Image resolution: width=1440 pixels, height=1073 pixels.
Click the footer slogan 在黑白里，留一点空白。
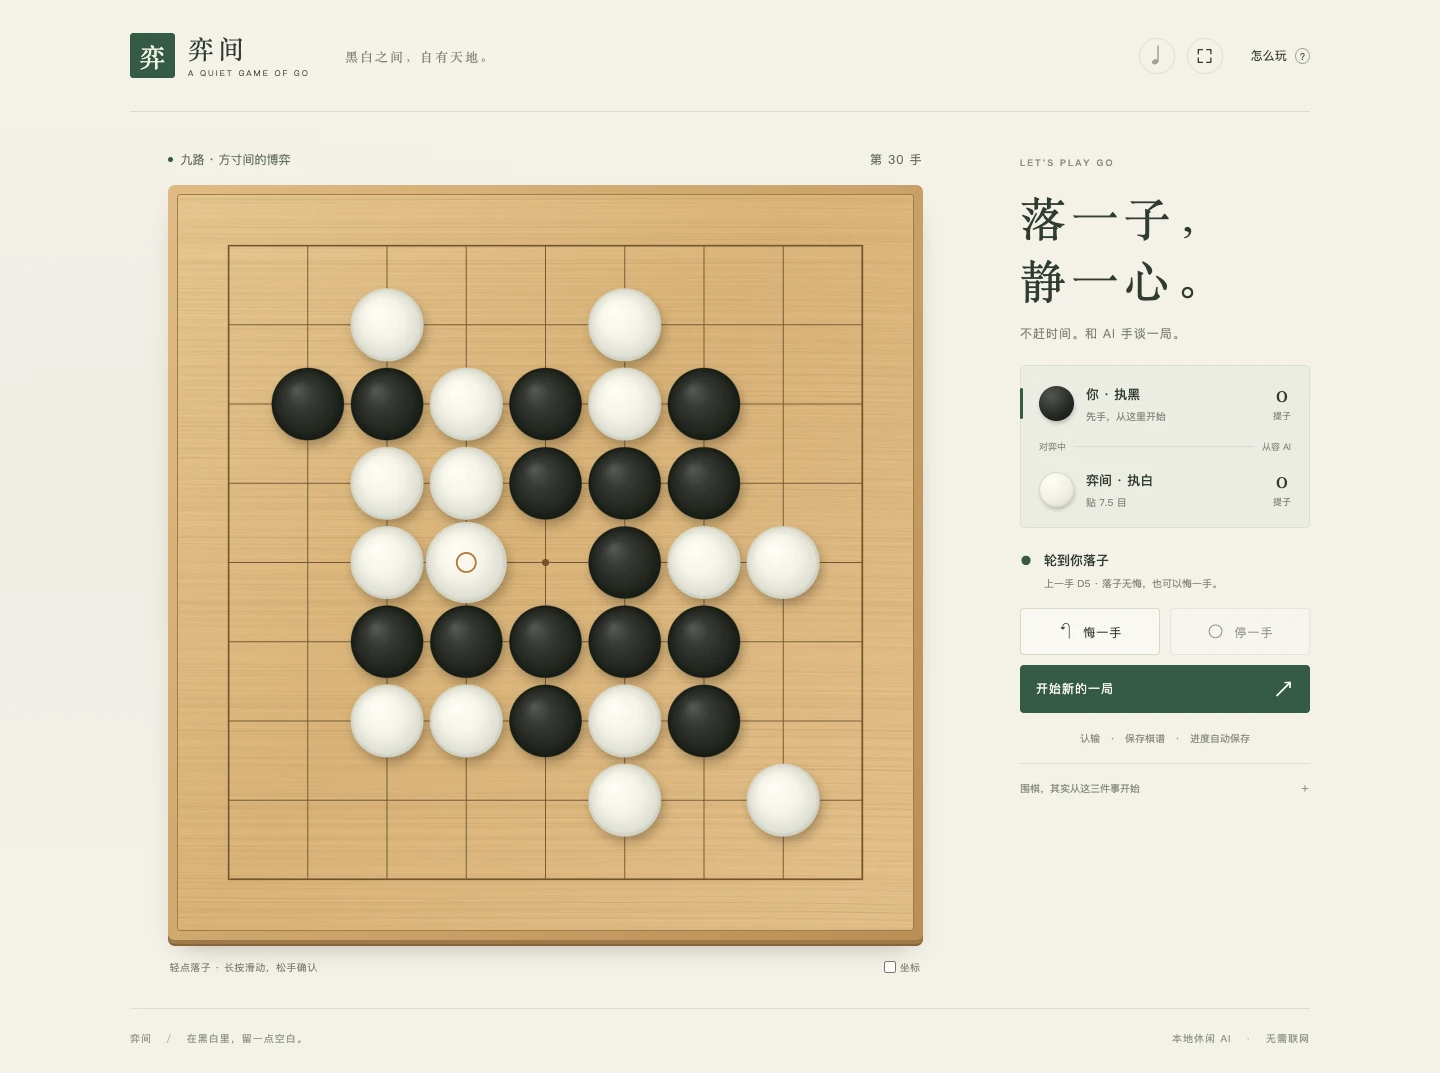(246, 1039)
